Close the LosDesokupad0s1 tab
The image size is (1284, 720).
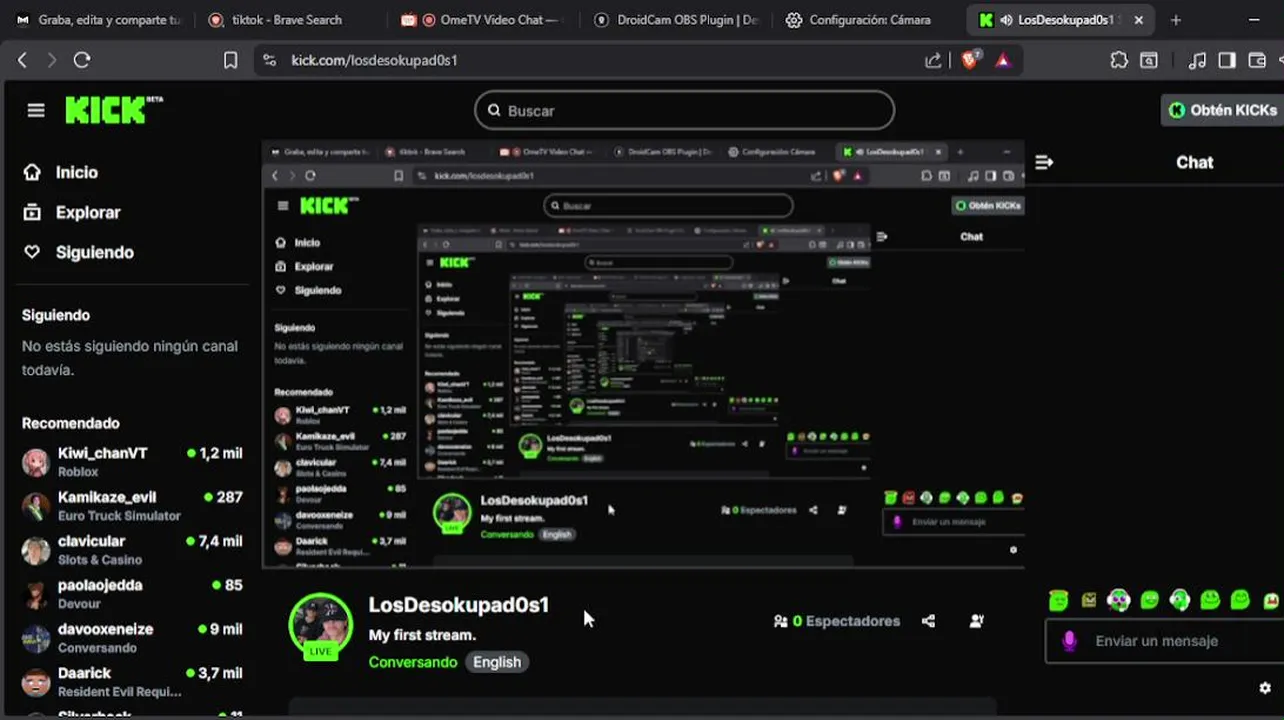point(1138,19)
